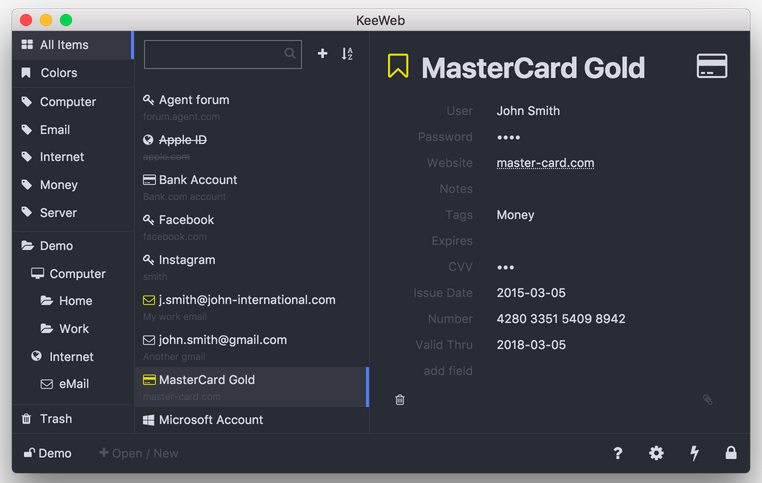Screen dimensions: 762x483
Task: Select MasterCard Gold in entry list
Action: pyautogui.click(x=252, y=387)
